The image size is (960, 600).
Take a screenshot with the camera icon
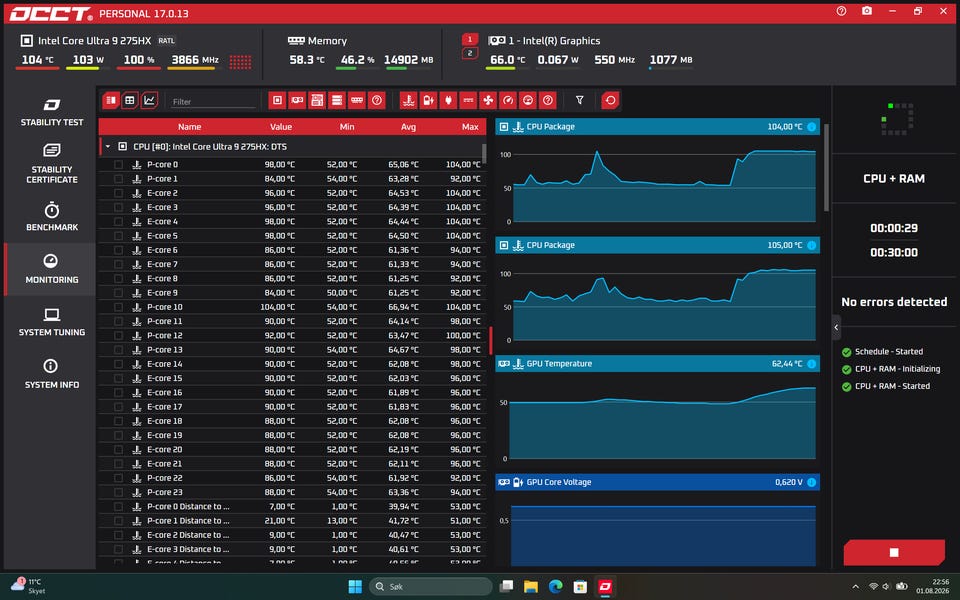867,11
